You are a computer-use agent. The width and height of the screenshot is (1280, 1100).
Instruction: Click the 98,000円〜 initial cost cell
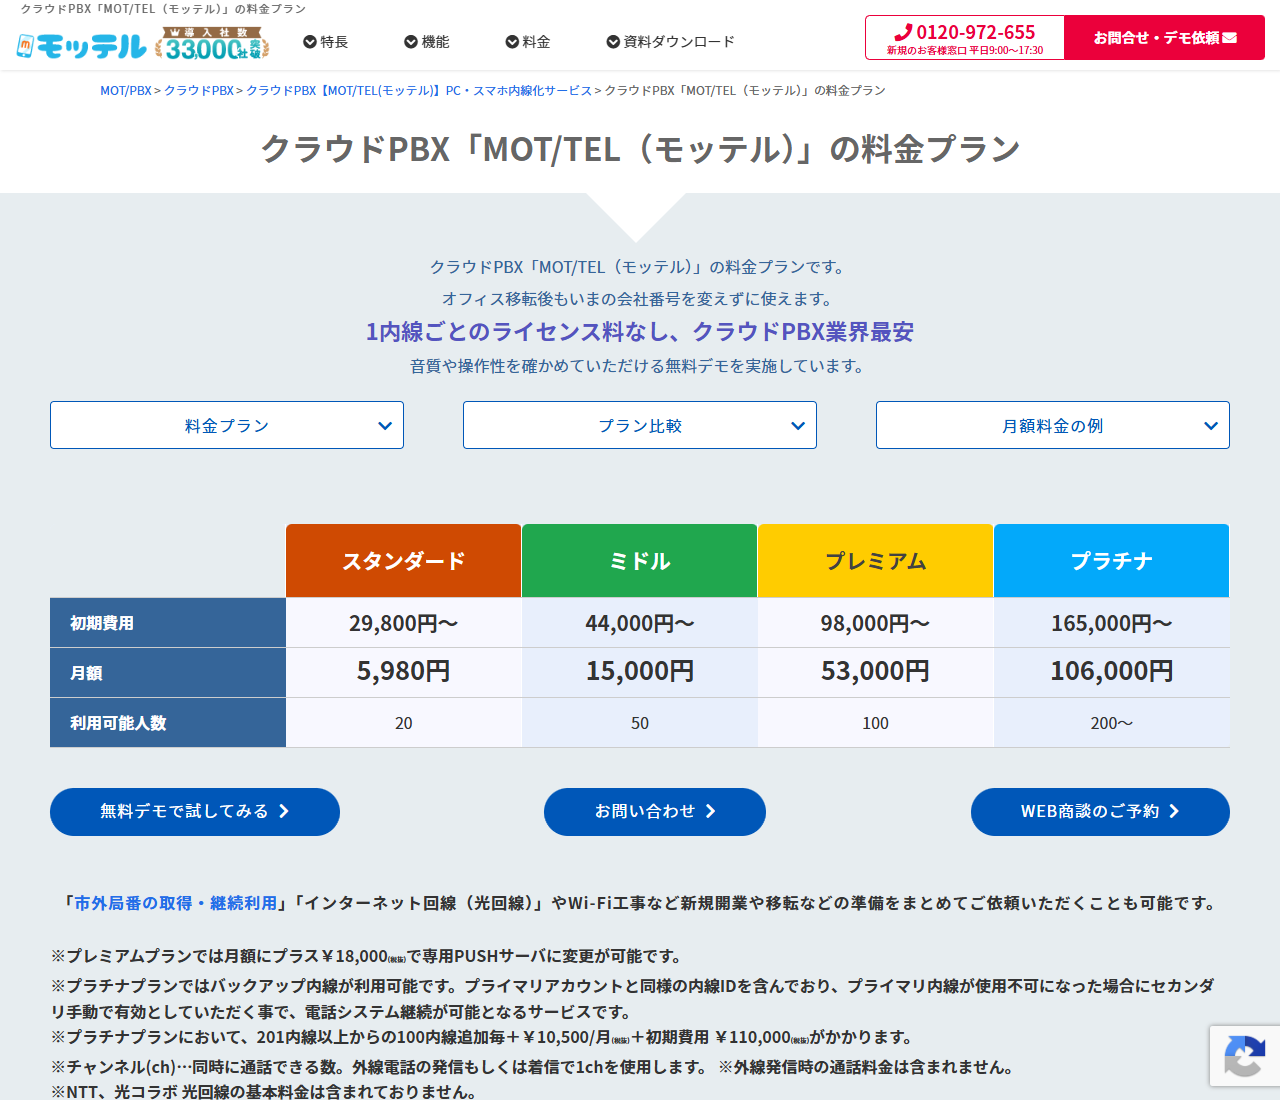(876, 623)
